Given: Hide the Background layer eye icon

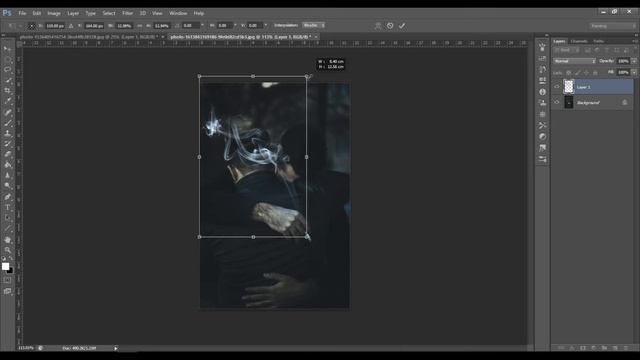Looking at the screenshot, I should click(557, 102).
